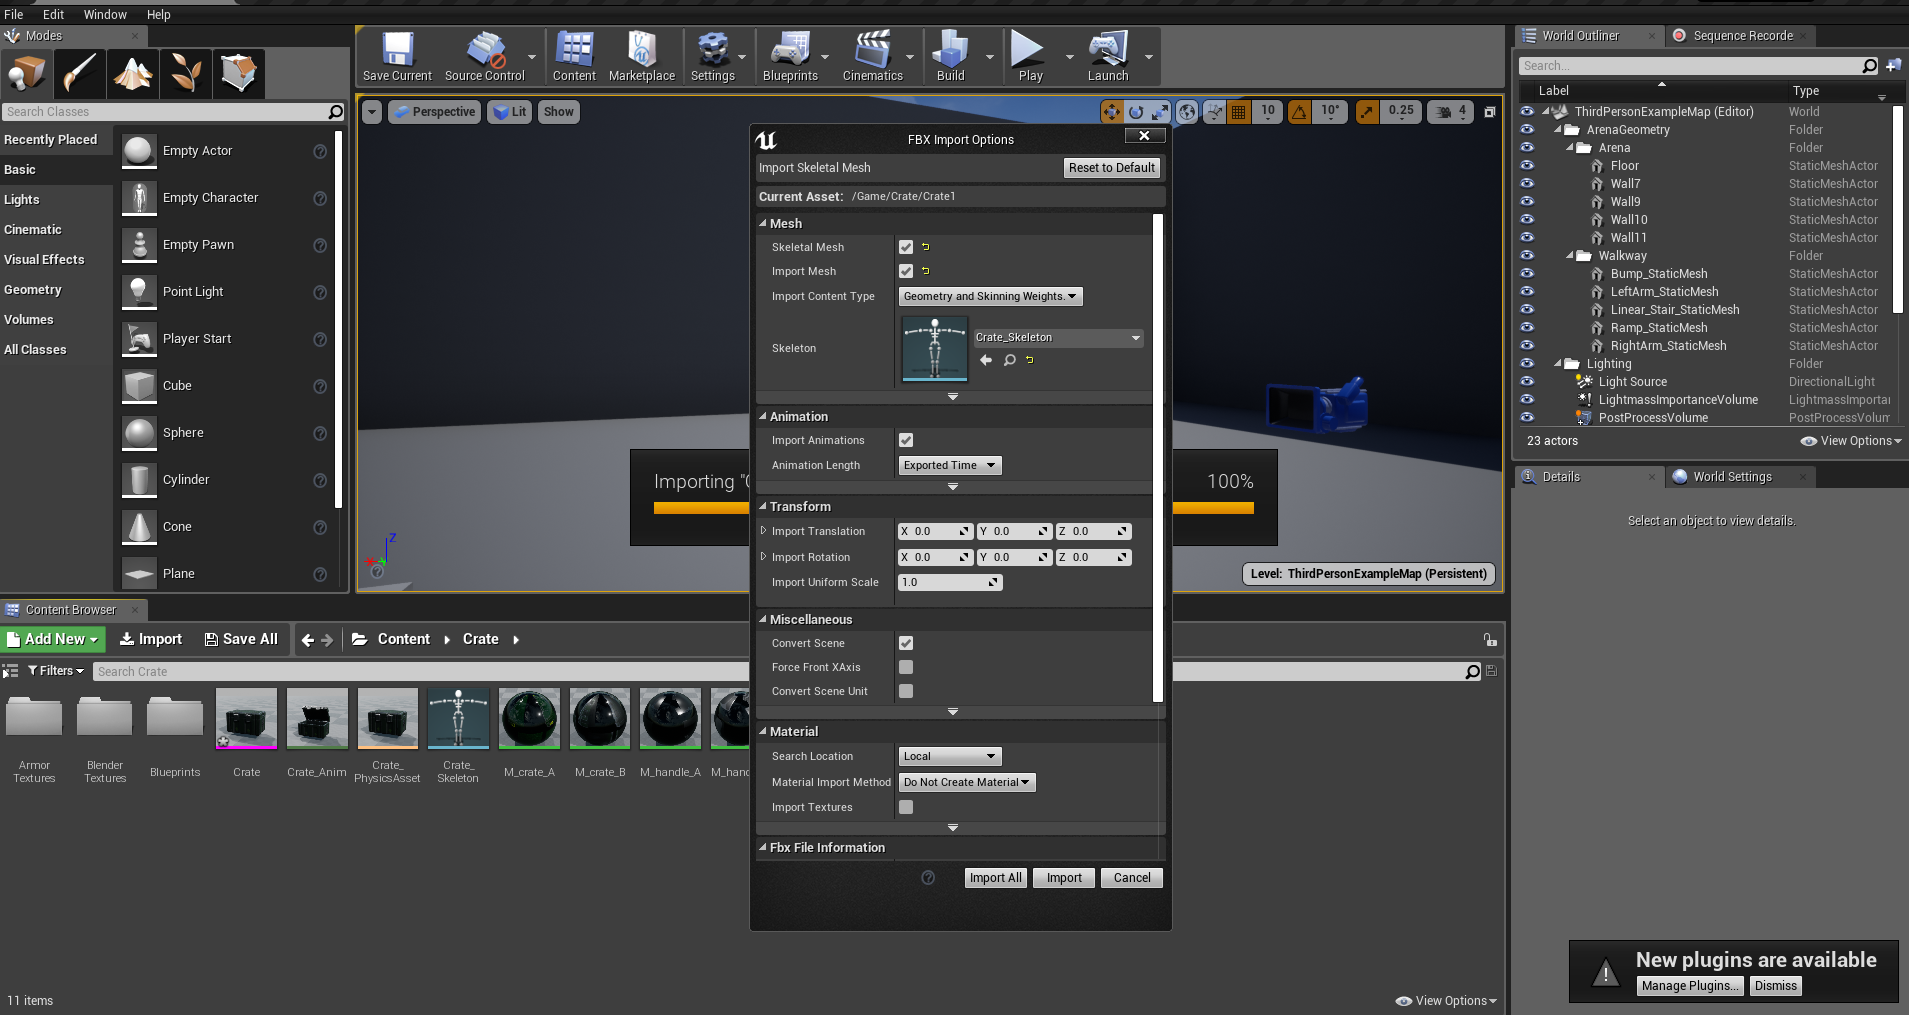
Task: Click the Search Crate input field
Action: pyautogui.click(x=300, y=670)
